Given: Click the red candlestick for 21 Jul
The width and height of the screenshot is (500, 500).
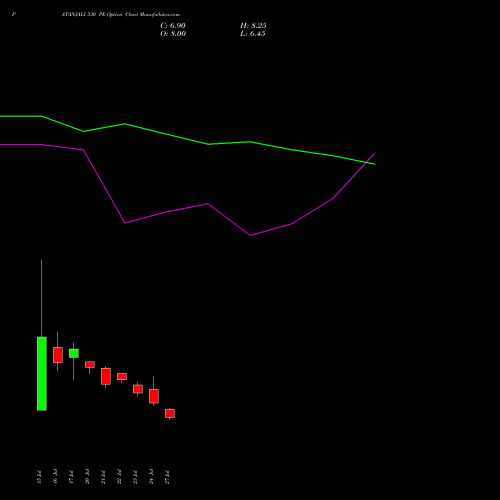Looking at the screenshot, I should tap(106, 376).
